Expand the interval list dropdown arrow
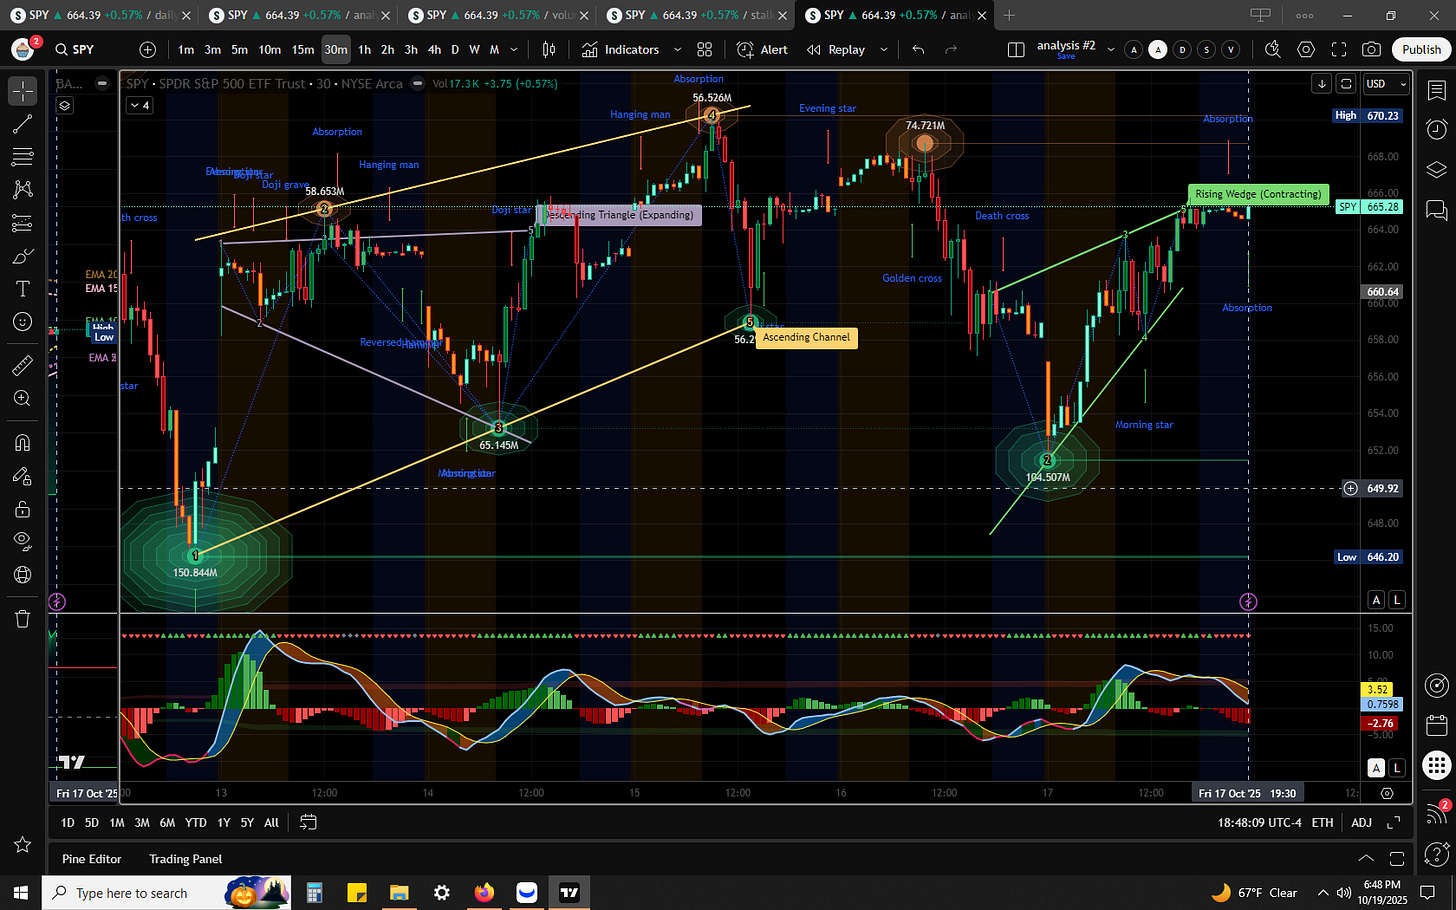The width and height of the screenshot is (1456, 910). pyautogui.click(x=515, y=50)
